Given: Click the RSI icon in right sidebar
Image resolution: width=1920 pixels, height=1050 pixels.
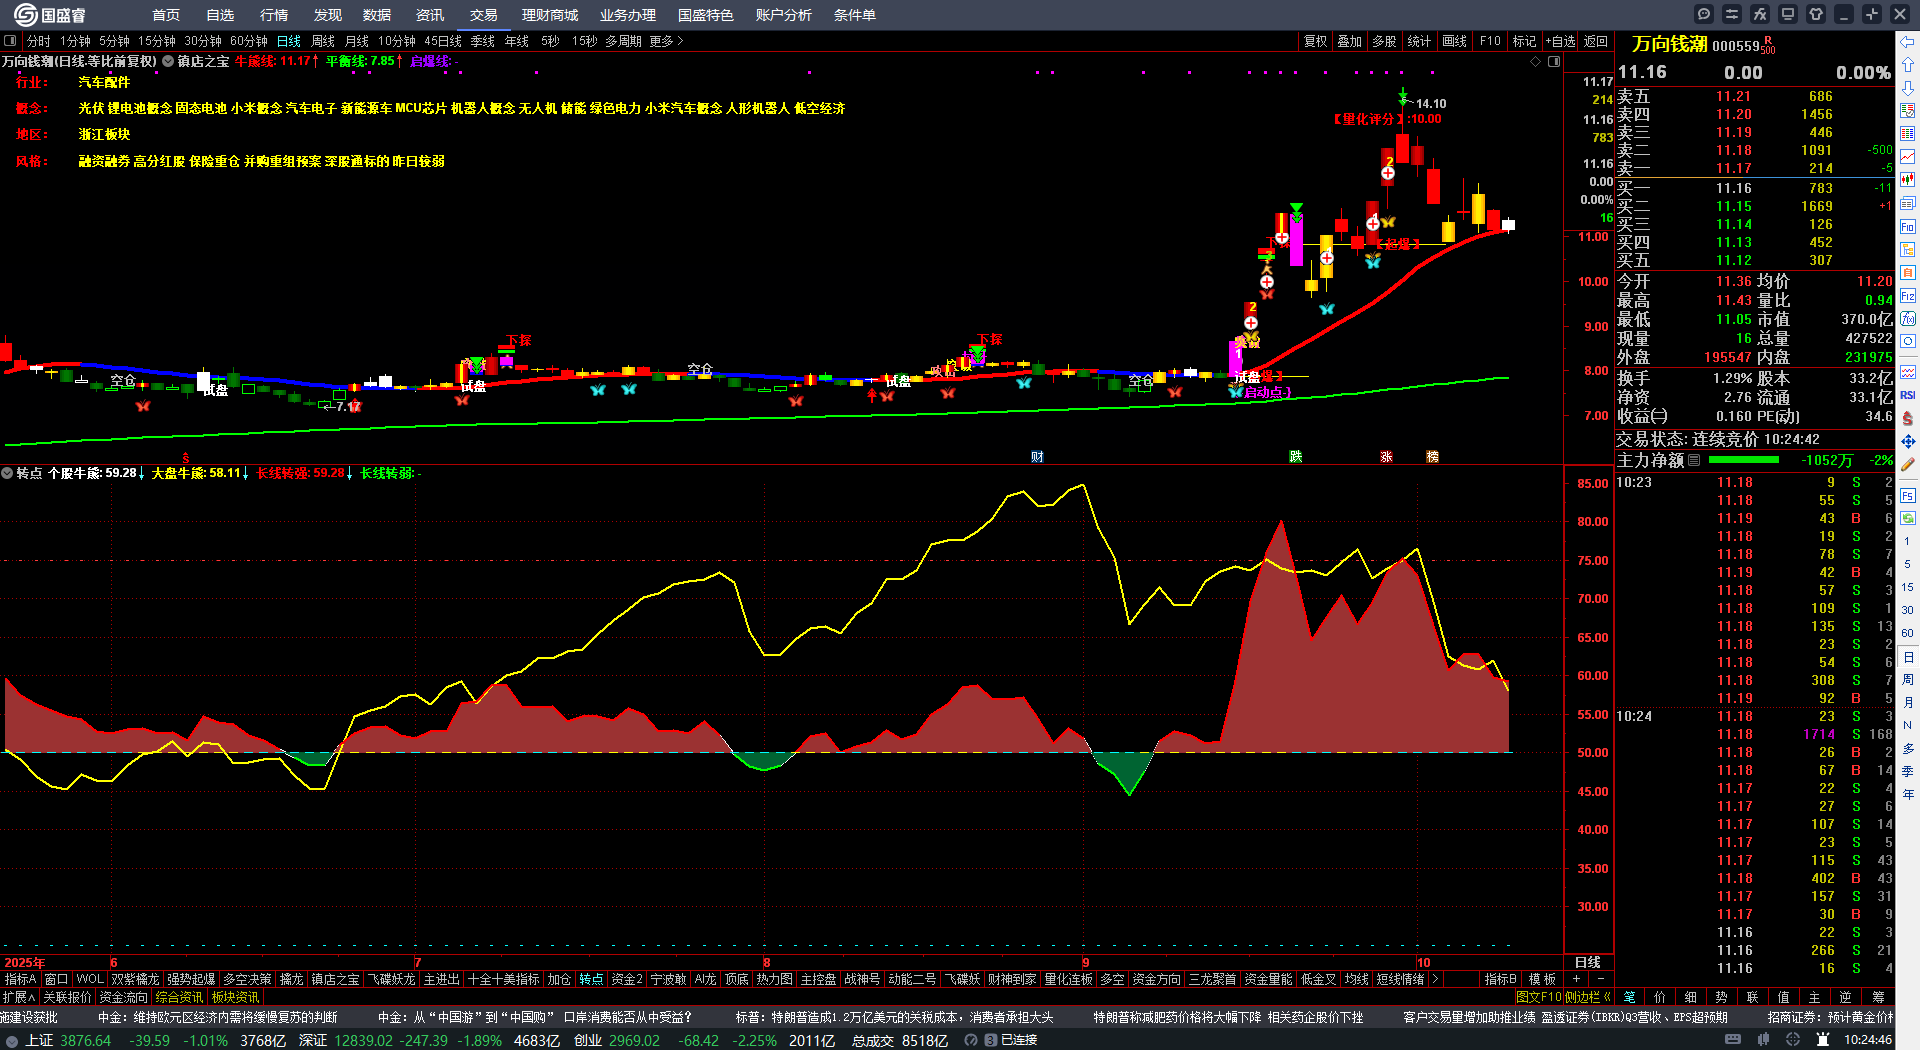Looking at the screenshot, I should (1908, 395).
